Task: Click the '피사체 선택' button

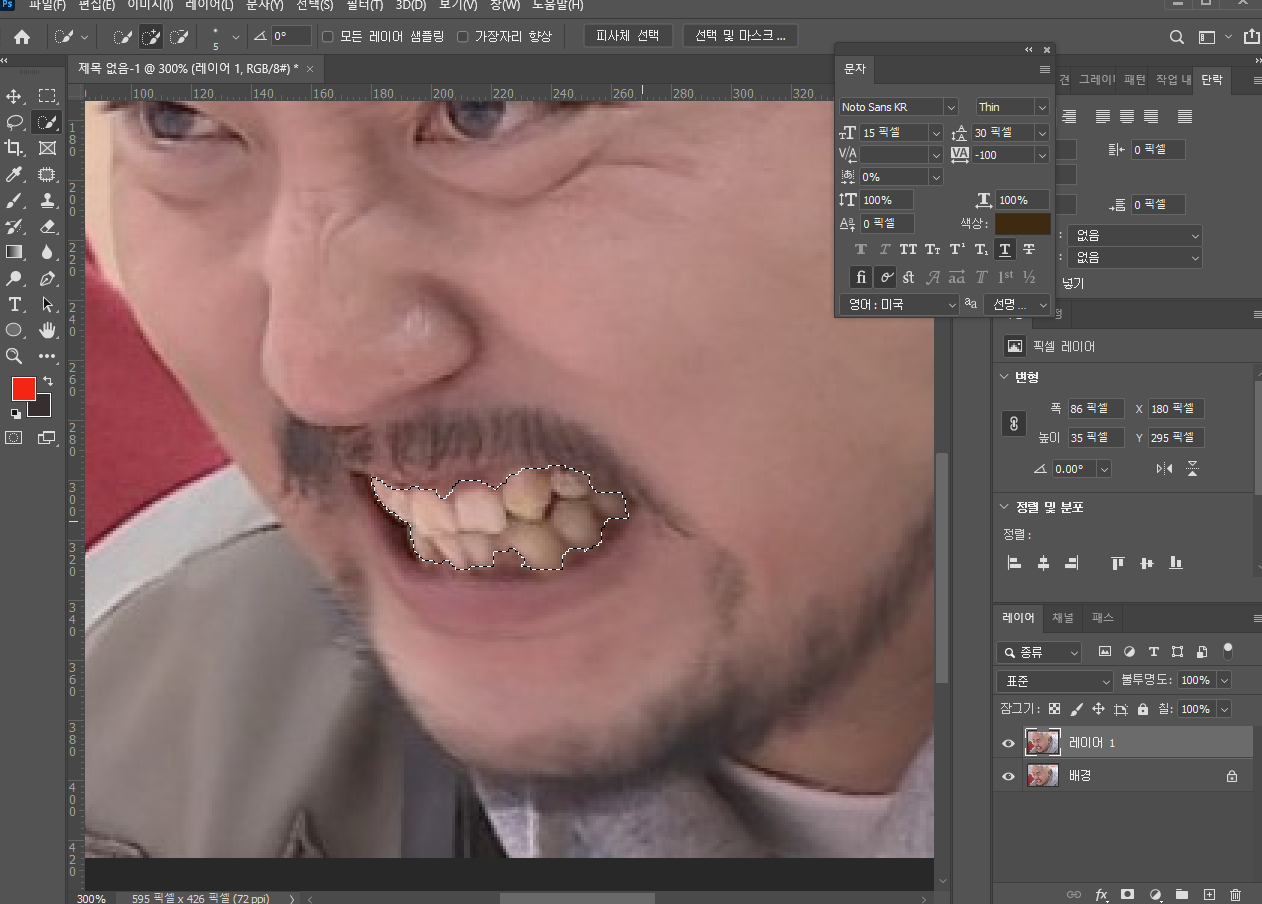Action: [628, 36]
